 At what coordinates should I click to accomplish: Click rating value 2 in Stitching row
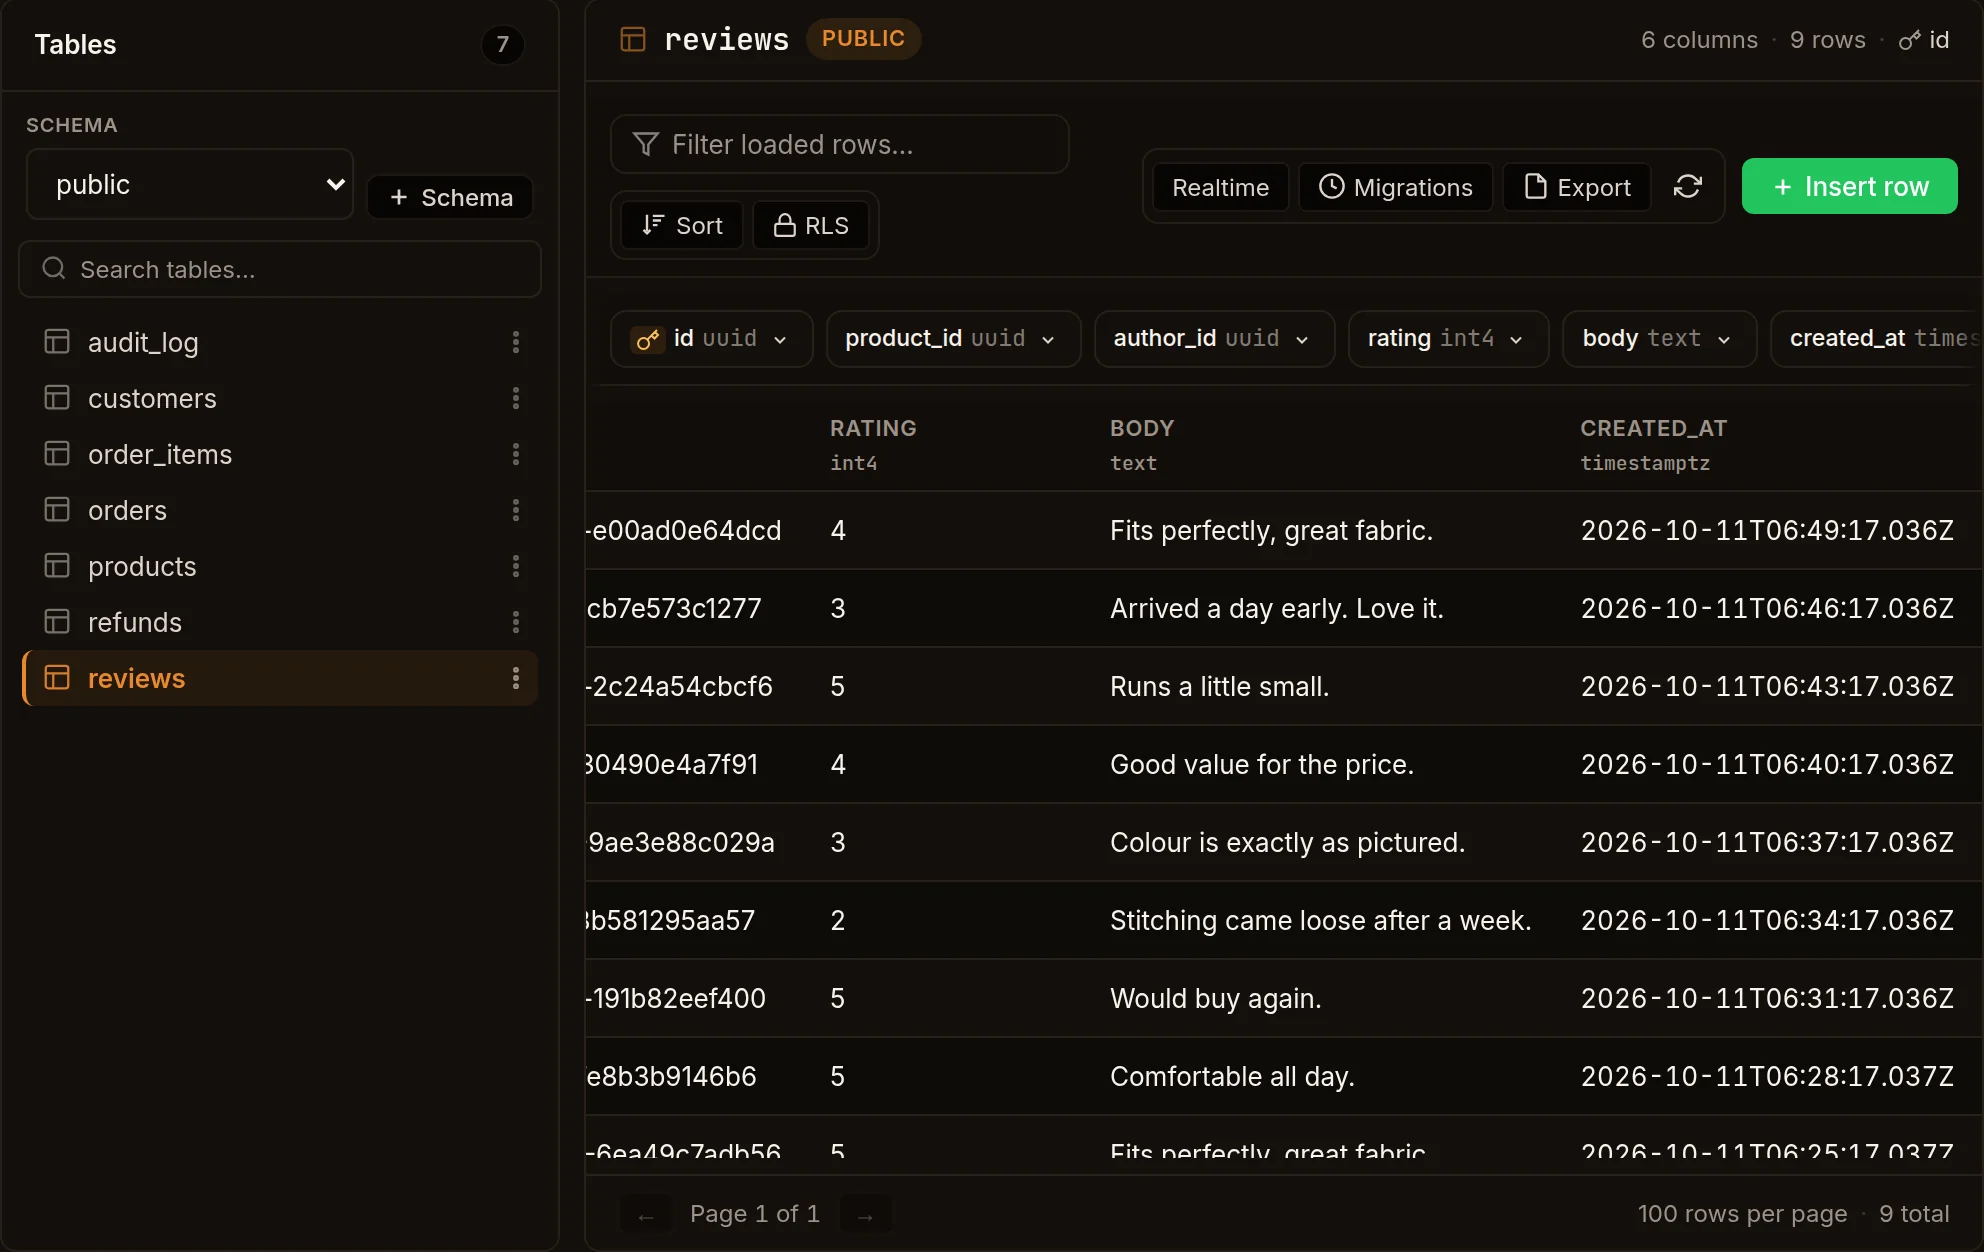coord(838,920)
